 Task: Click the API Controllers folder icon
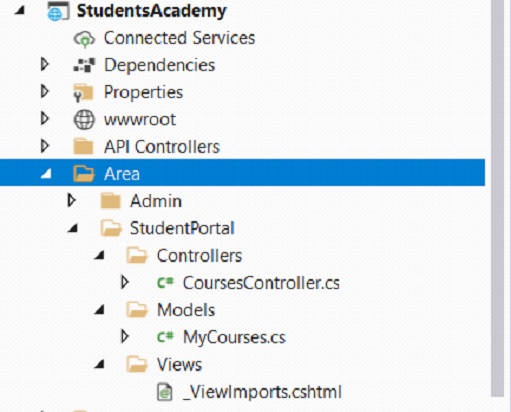coord(83,147)
